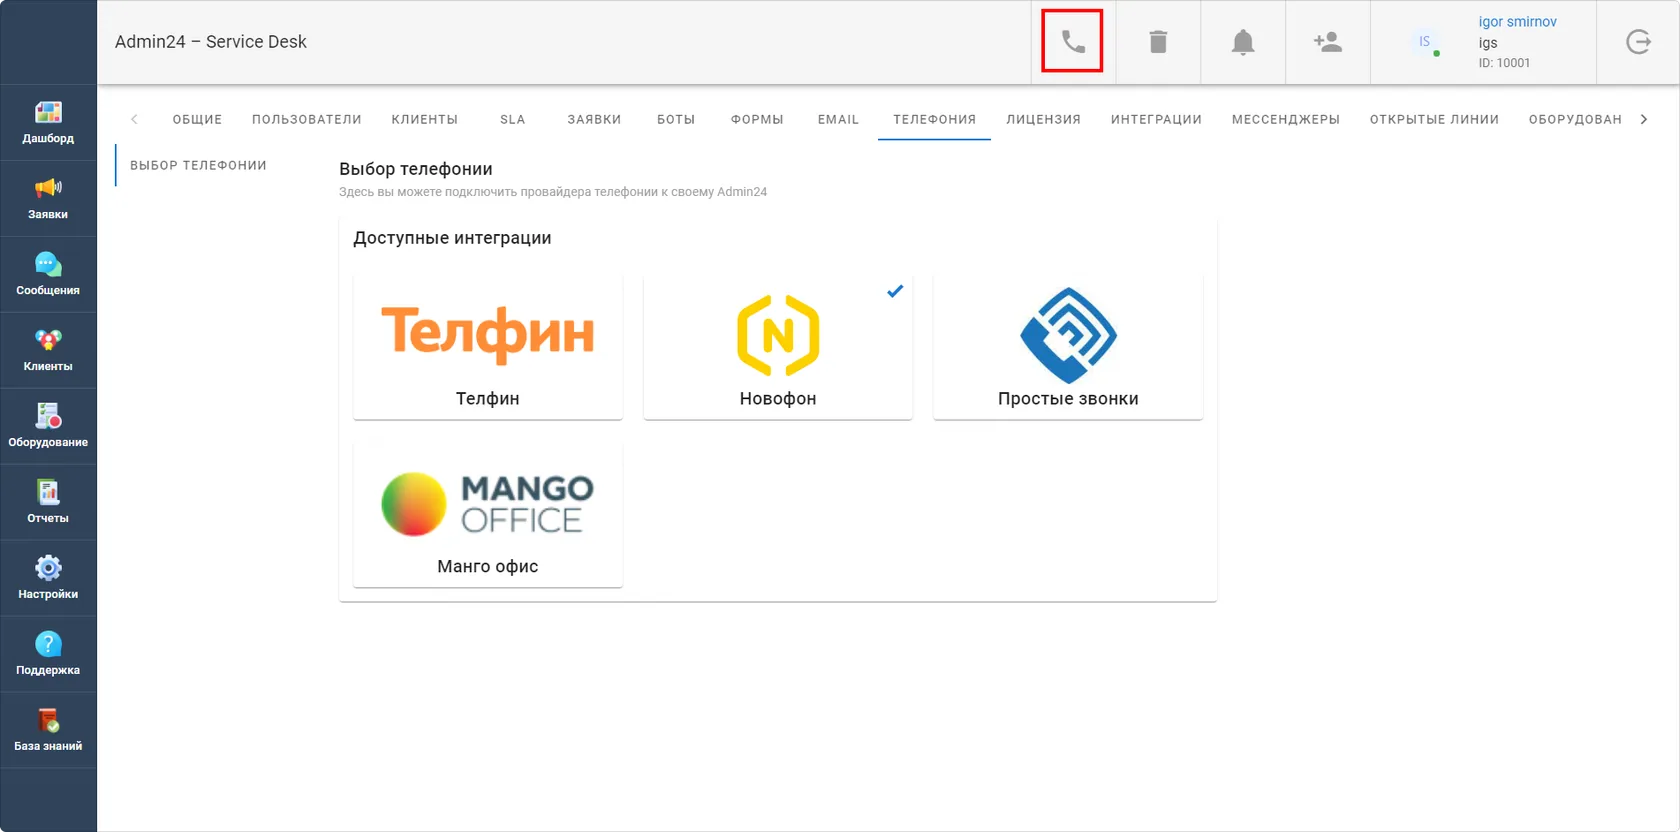Choose the Манго офис integration card

click(x=488, y=515)
